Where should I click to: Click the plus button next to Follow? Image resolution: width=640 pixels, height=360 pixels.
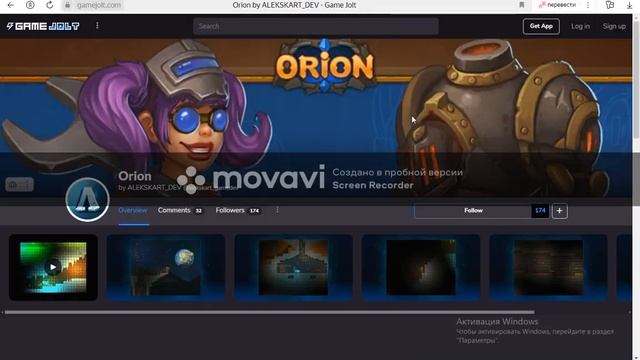(560, 211)
